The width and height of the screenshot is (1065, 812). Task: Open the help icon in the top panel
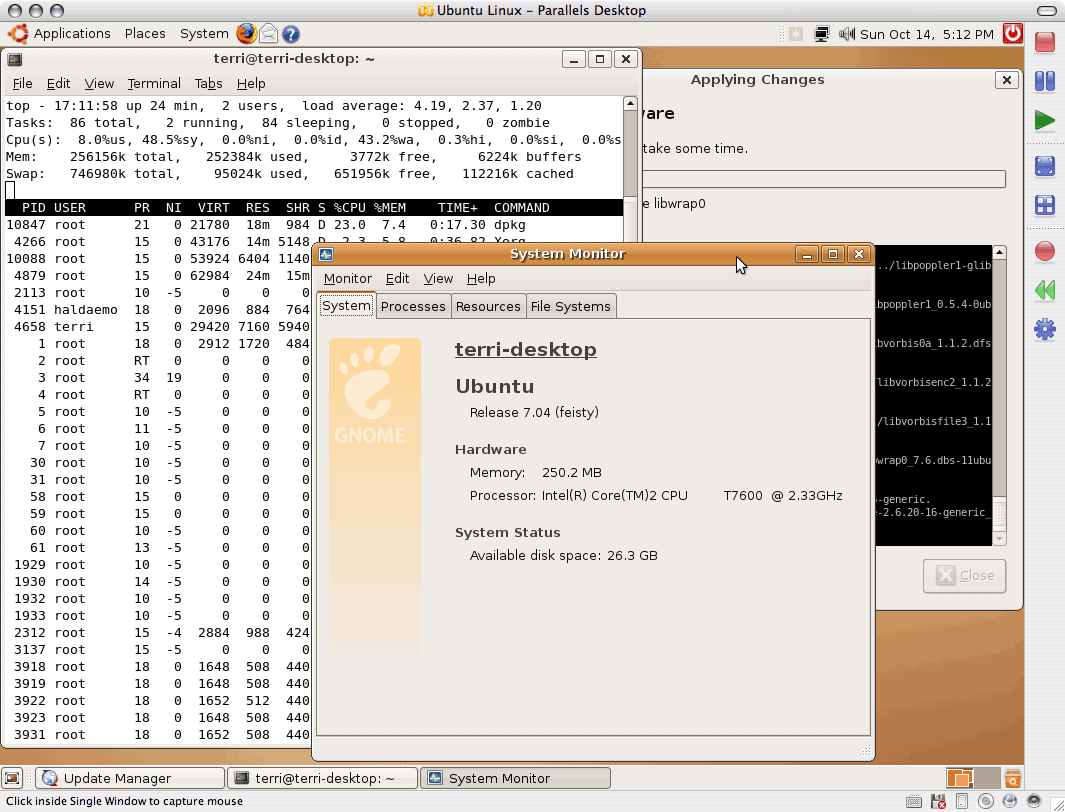click(x=290, y=34)
